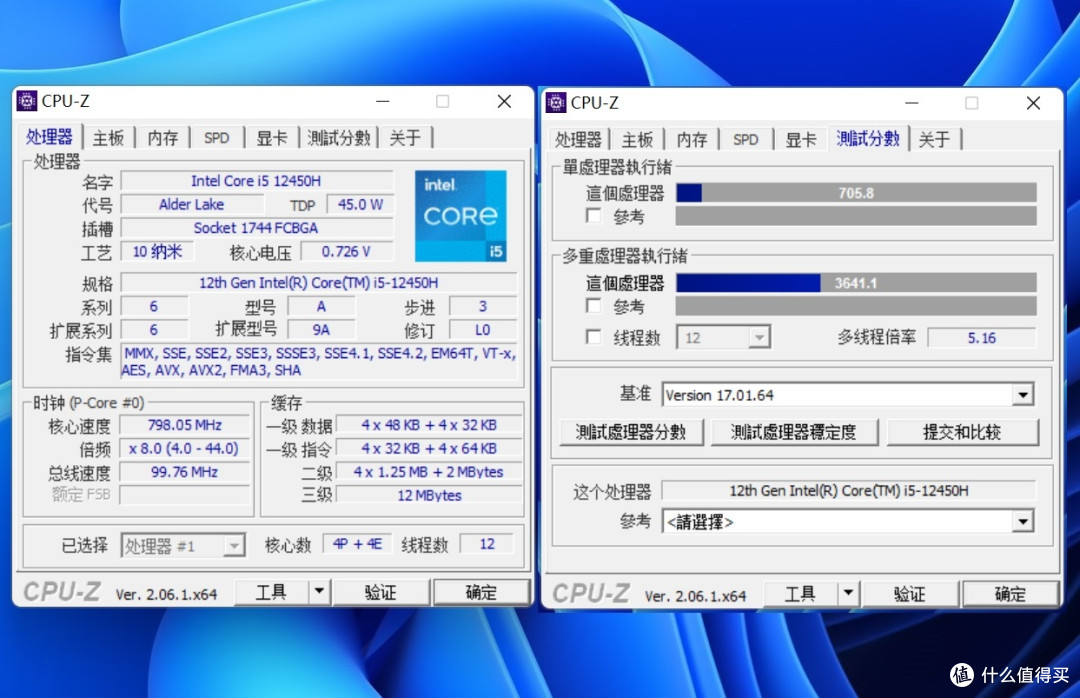The height and width of the screenshot is (698, 1080).
Task: Click 測試處理器穩定度 button
Action: [793, 432]
